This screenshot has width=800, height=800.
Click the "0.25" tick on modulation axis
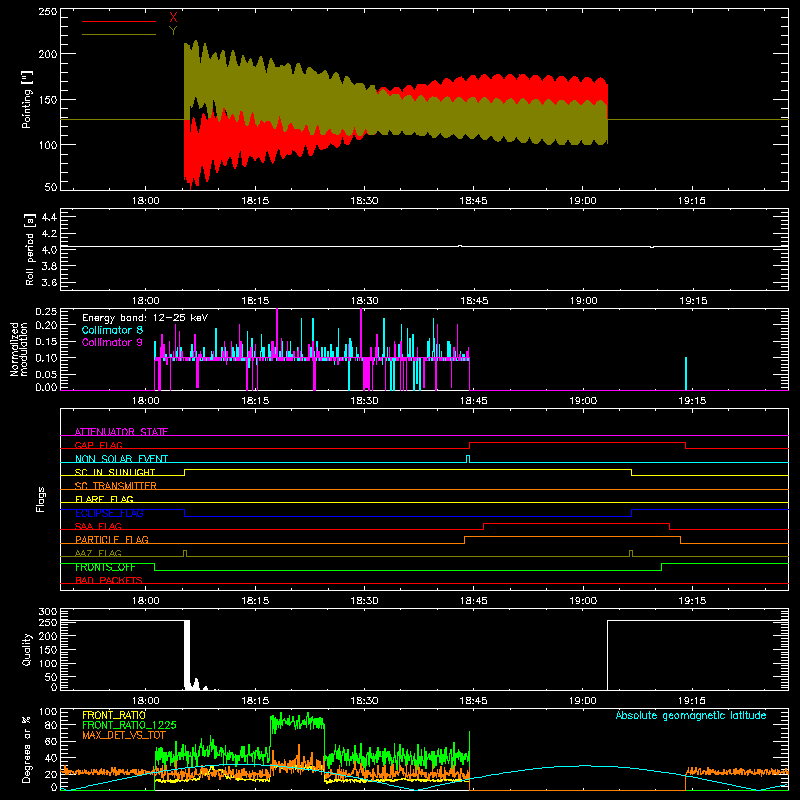(46, 311)
